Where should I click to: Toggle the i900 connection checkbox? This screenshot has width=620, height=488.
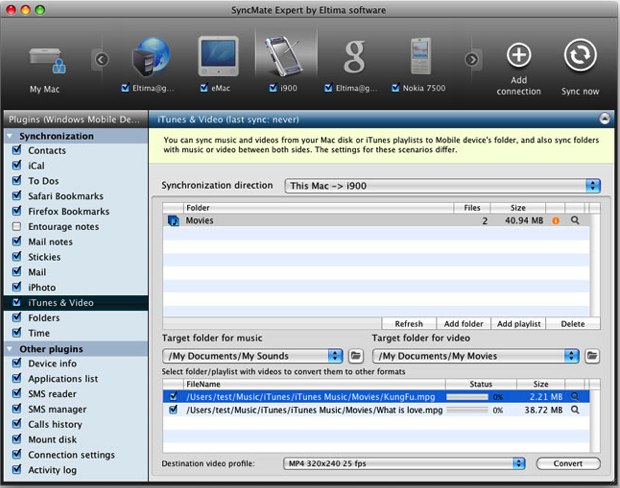click(x=273, y=88)
